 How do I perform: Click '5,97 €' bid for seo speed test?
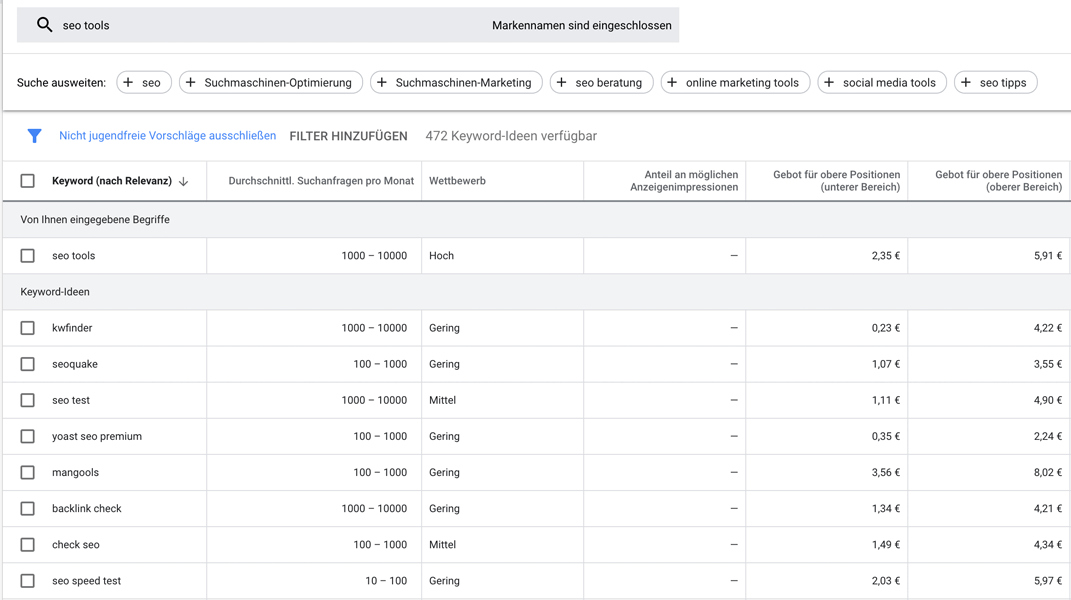(1048, 581)
